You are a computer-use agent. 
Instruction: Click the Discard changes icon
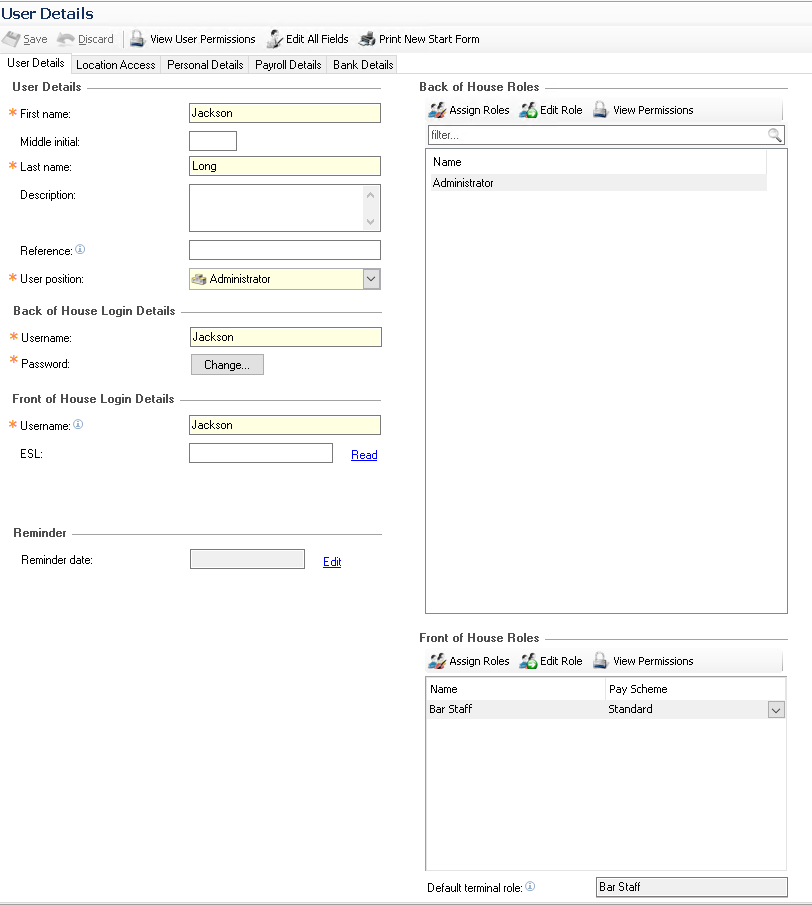(66, 39)
